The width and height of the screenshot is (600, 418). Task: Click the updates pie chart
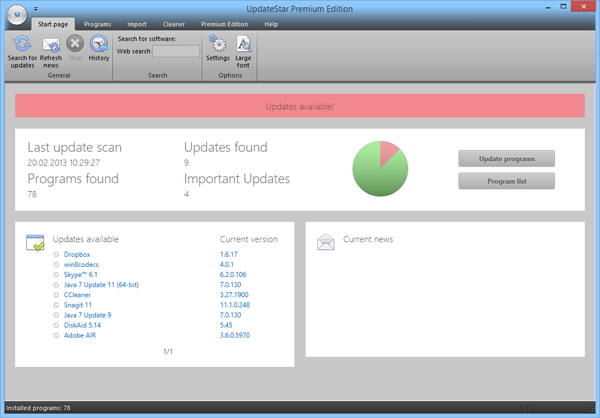tap(380, 168)
